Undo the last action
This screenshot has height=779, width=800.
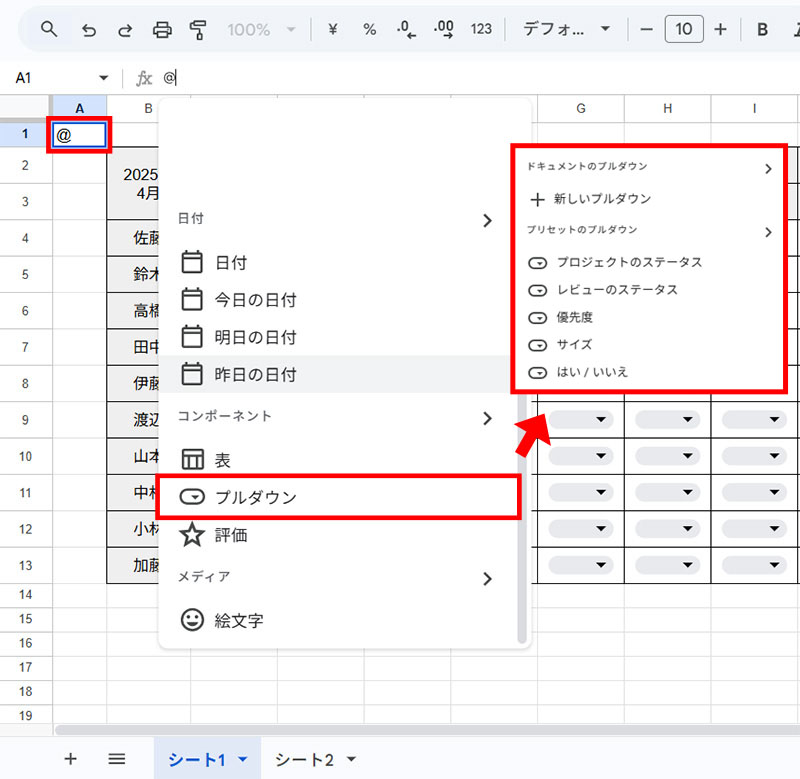click(x=89, y=30)
